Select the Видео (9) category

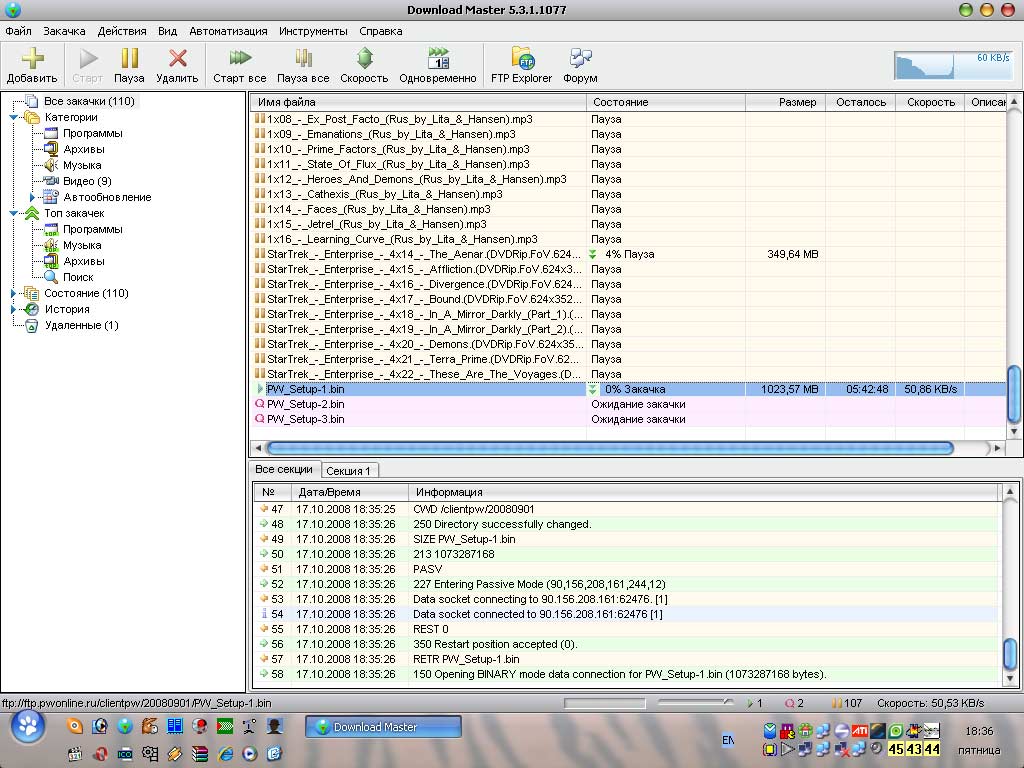click(87, 181)
